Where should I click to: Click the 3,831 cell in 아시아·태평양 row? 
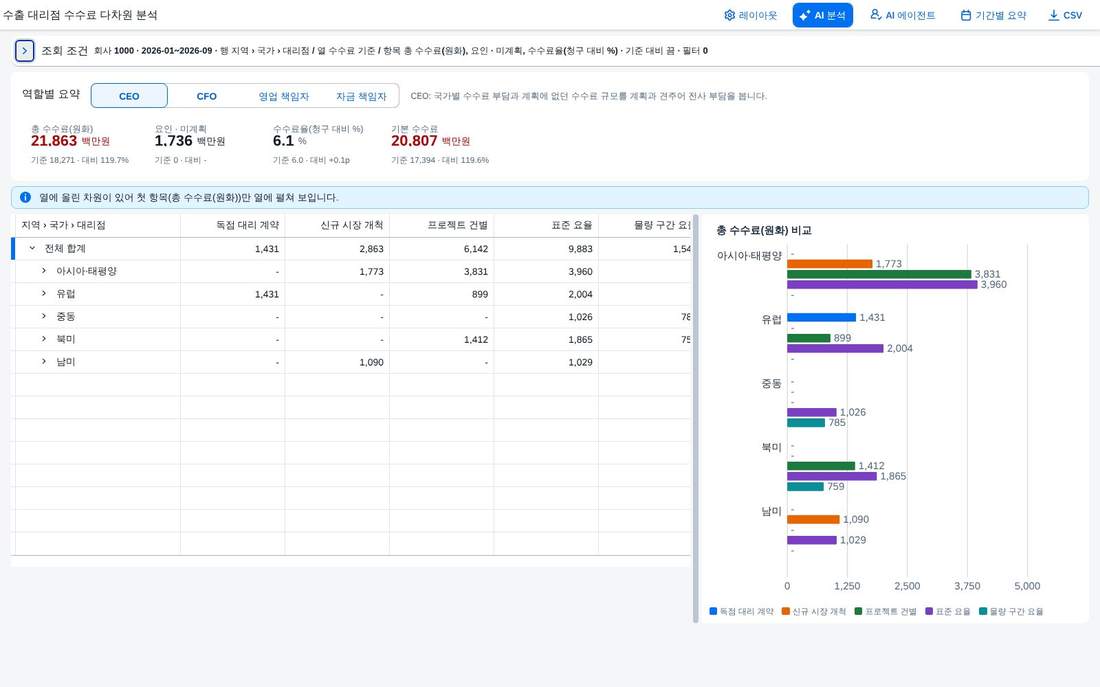[442, 272]
